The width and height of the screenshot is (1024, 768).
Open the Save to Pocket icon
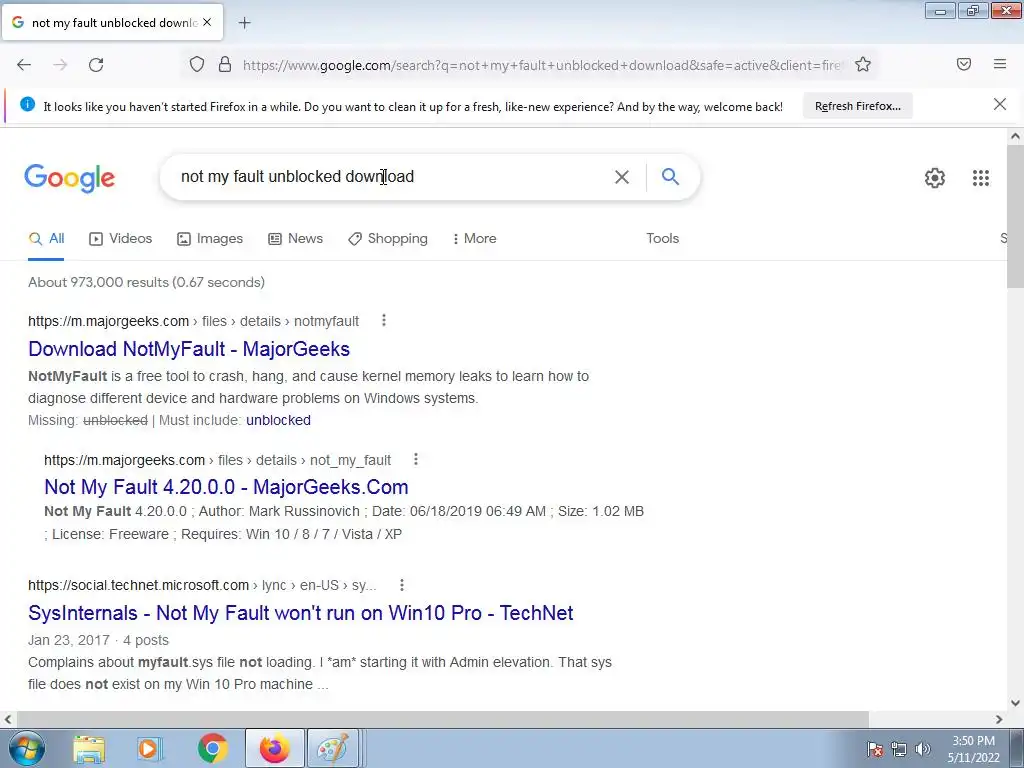964,64
